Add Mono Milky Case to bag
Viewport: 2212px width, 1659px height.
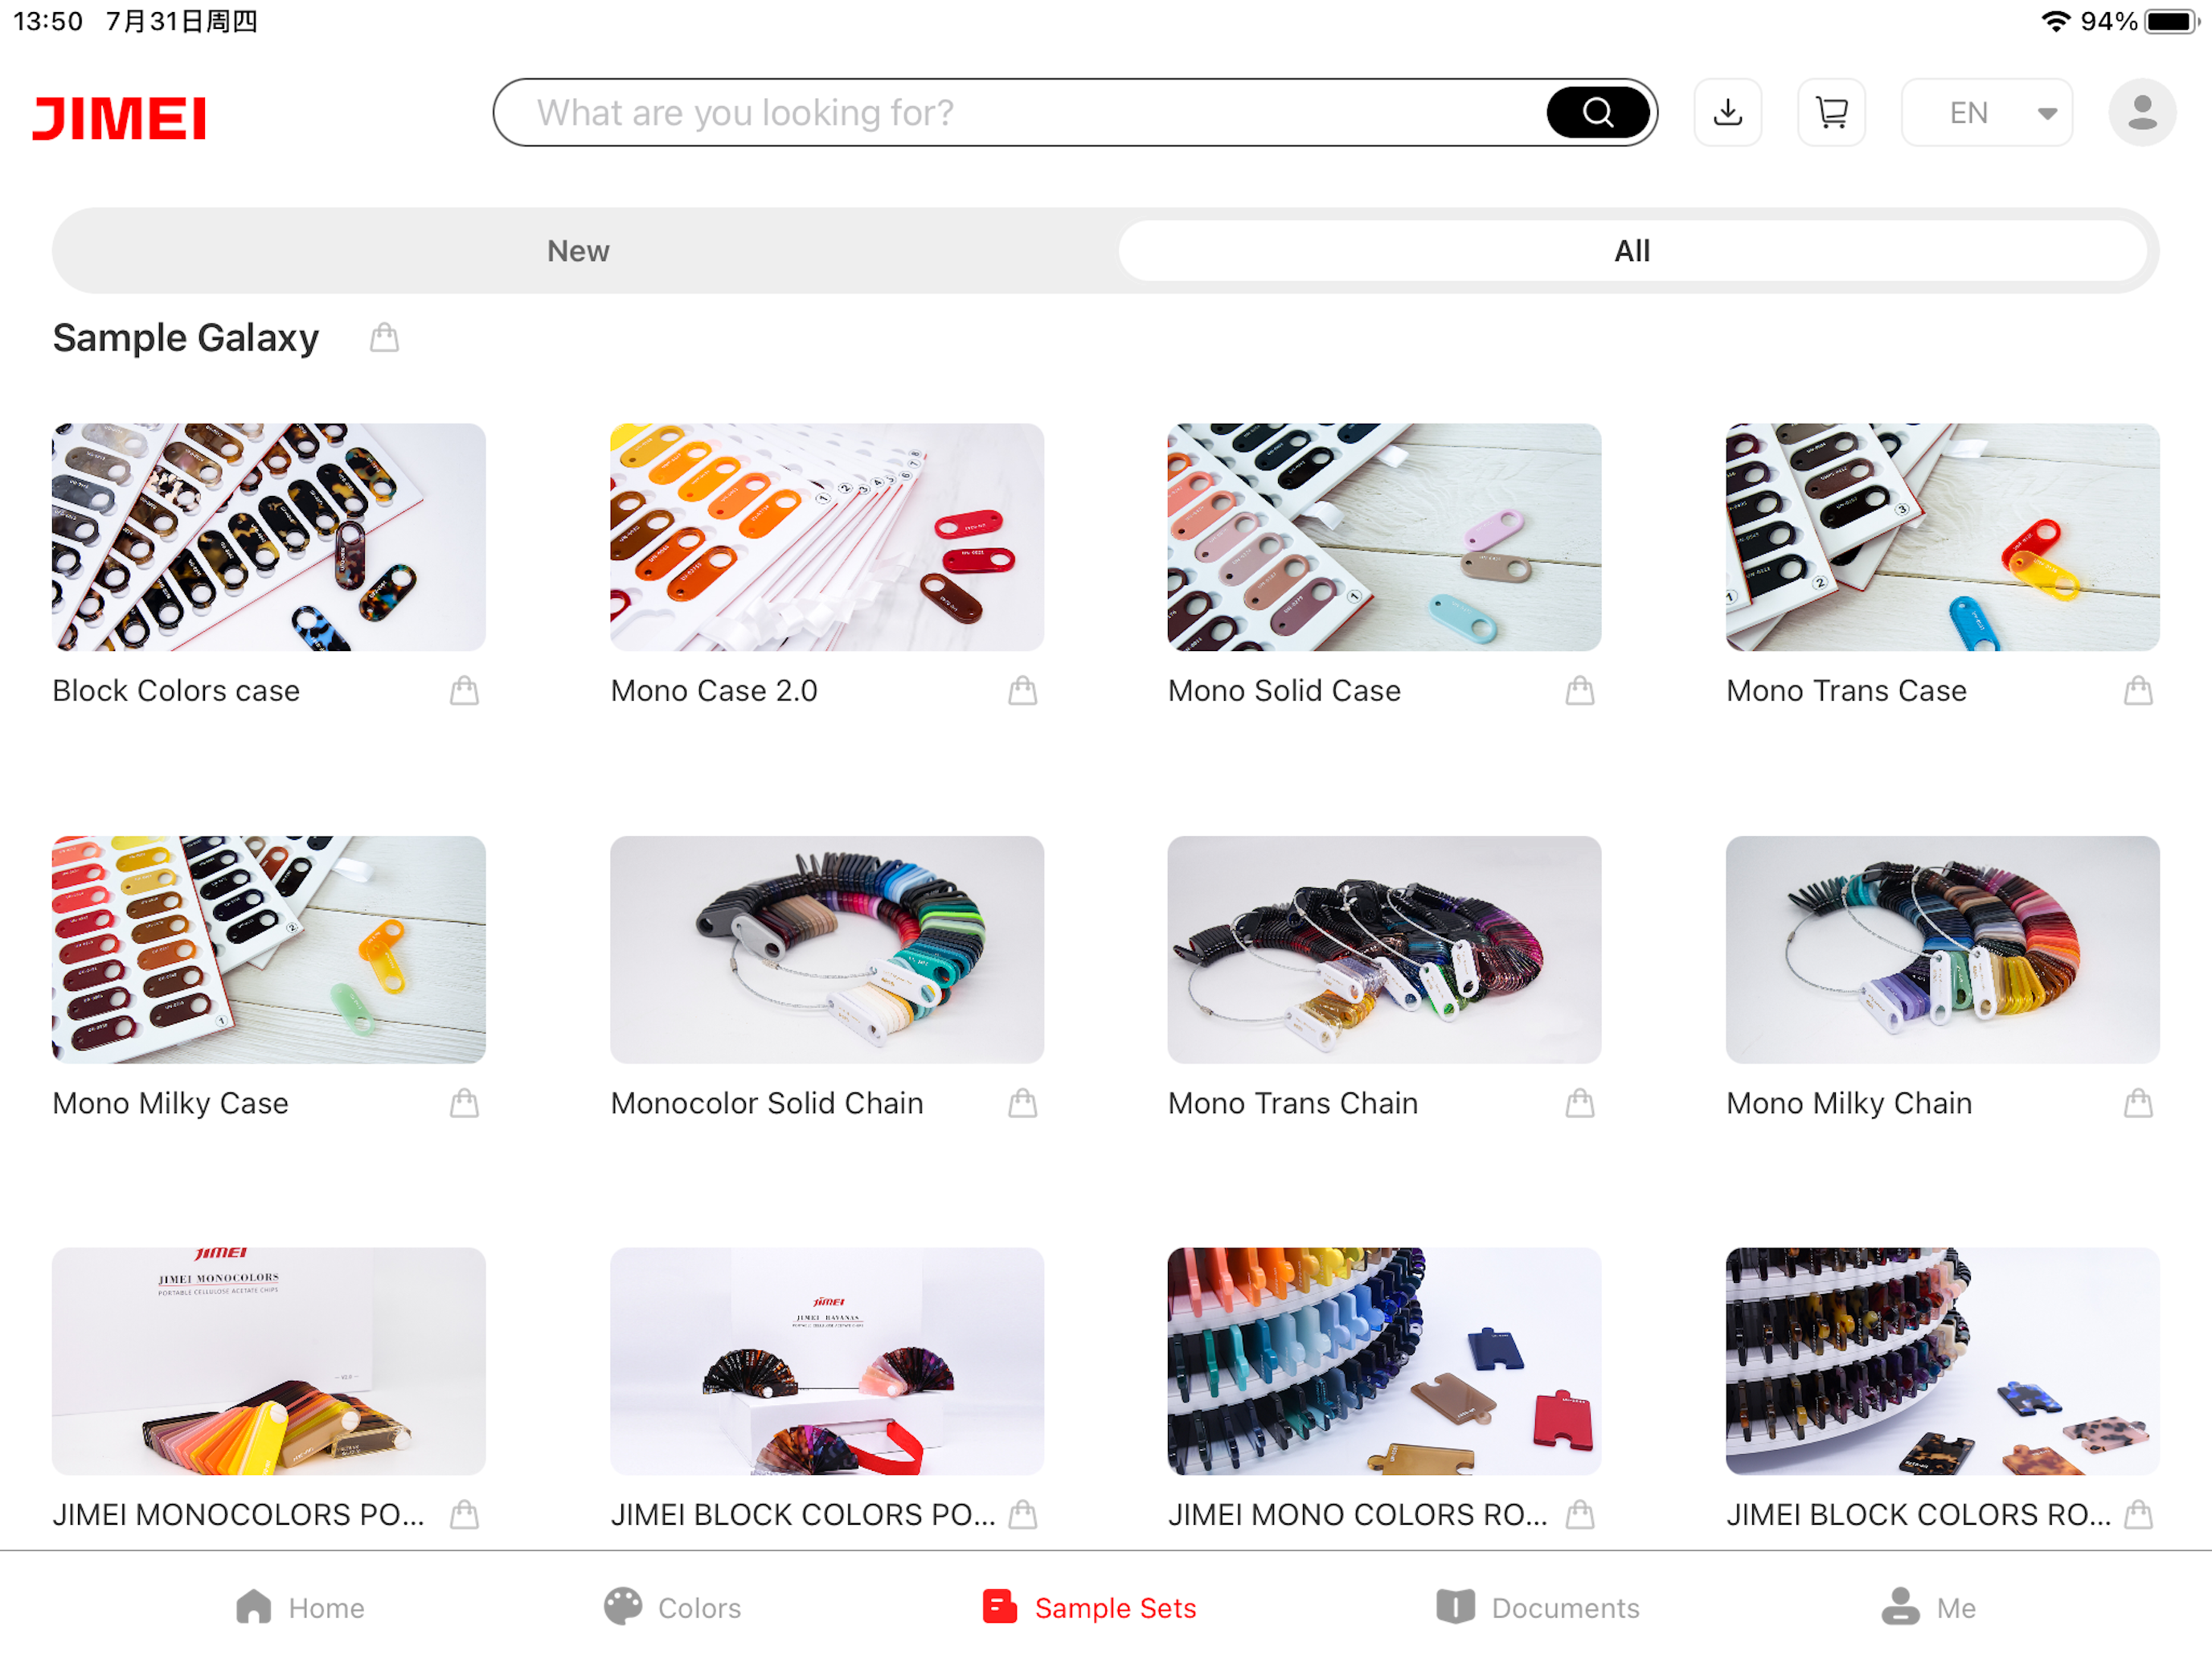pos(464,1103)
